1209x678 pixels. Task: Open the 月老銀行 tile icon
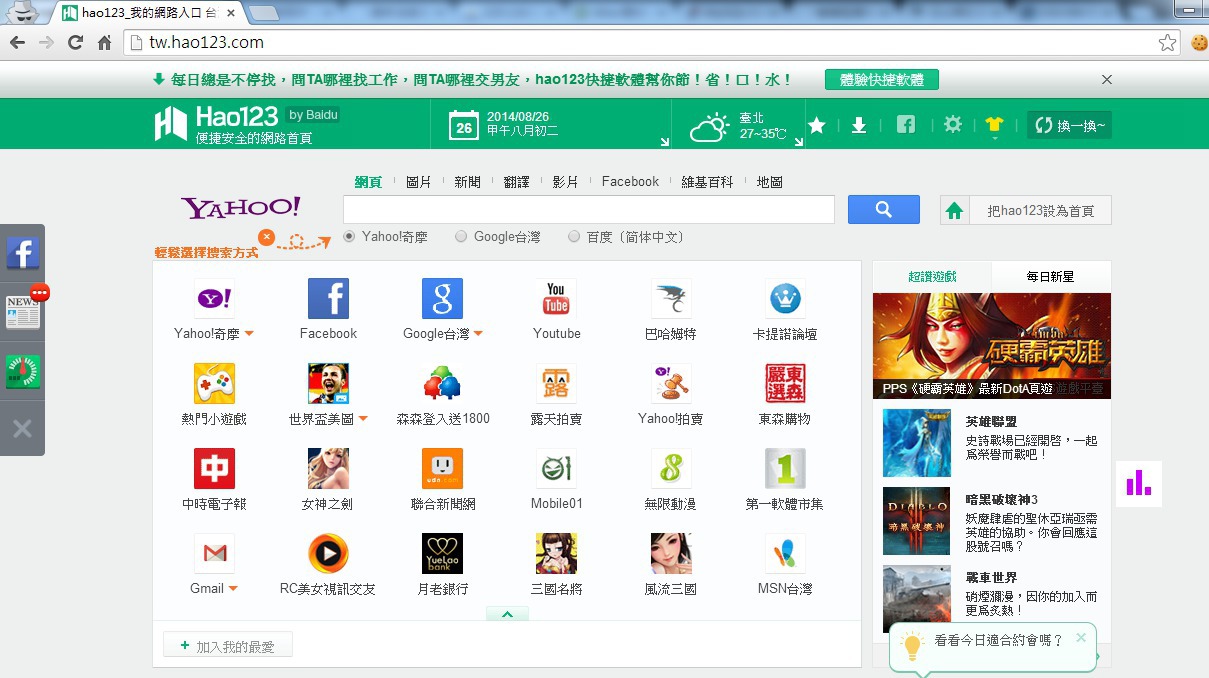click(442, 553)
